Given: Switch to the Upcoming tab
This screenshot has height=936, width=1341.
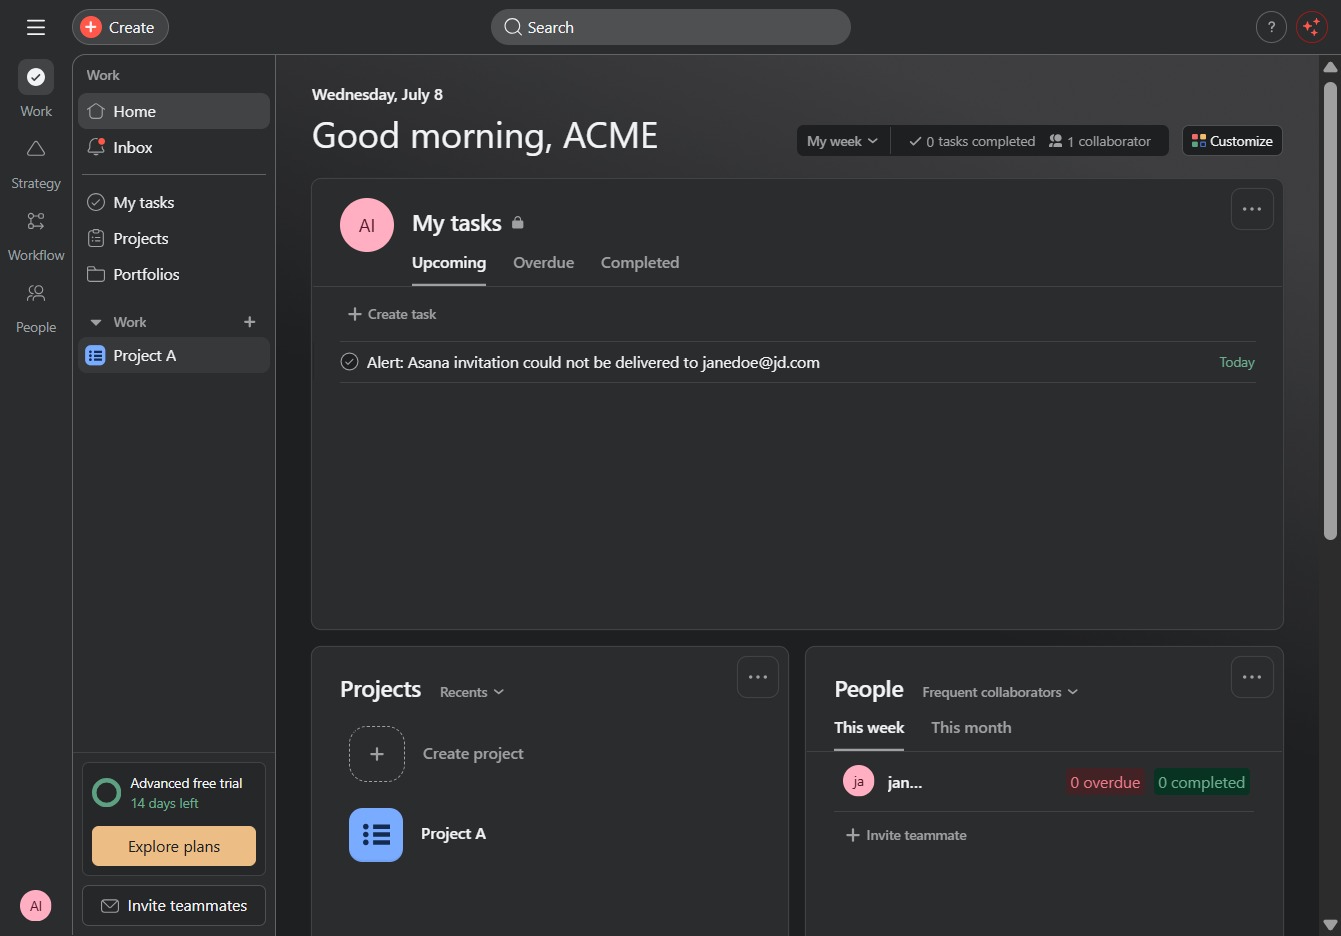Looking at the screenshot, I should (449, 263).
